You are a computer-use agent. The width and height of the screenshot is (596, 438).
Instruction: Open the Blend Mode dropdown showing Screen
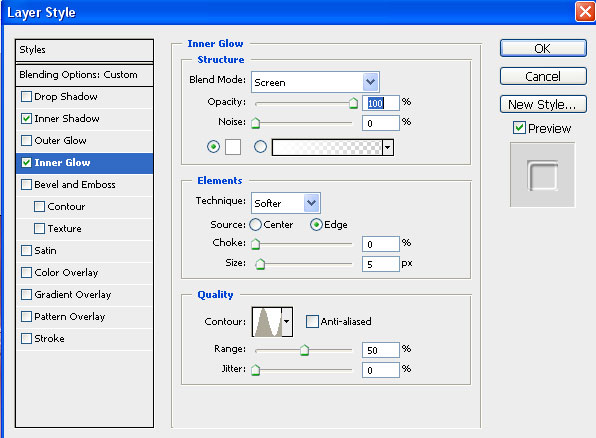click(315, 82)
